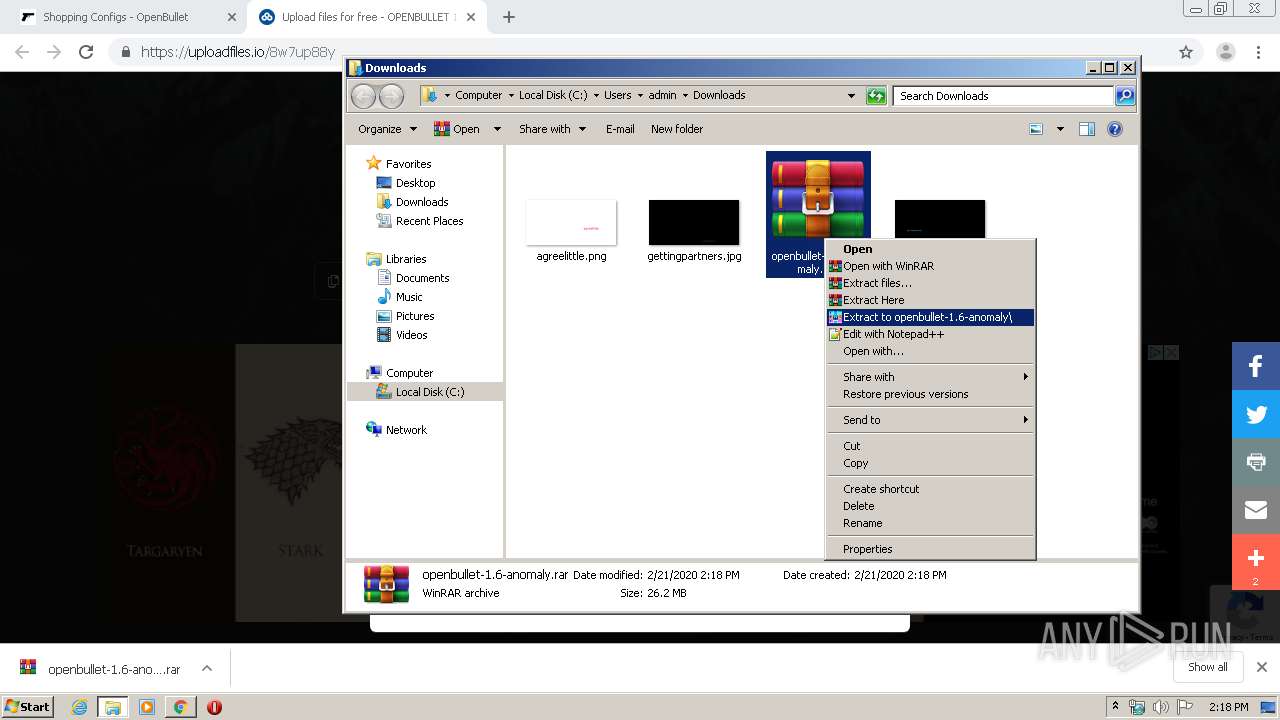Select Documents library in navigation pane
The width and height of the screenshot is (1280, 720).
(x=413, y=278)
